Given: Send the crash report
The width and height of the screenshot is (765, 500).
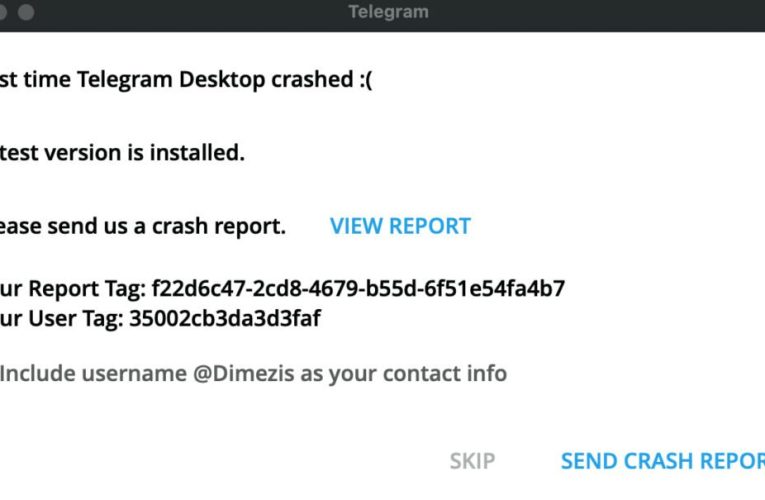Looking at the screenshot, I should pyautogui.click(x=662, y=461).
